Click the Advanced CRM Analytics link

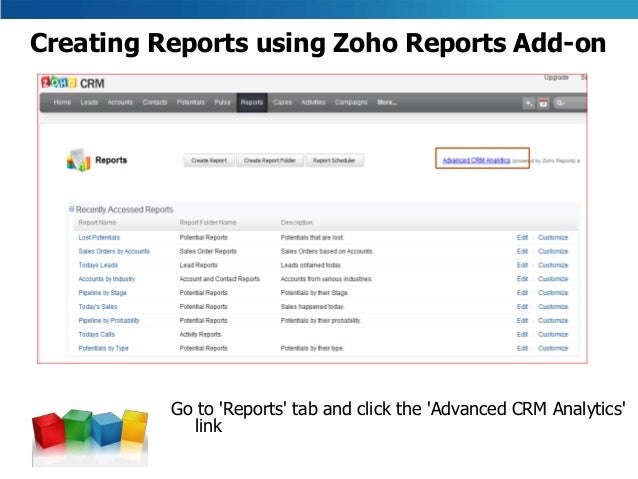[476, 160]
